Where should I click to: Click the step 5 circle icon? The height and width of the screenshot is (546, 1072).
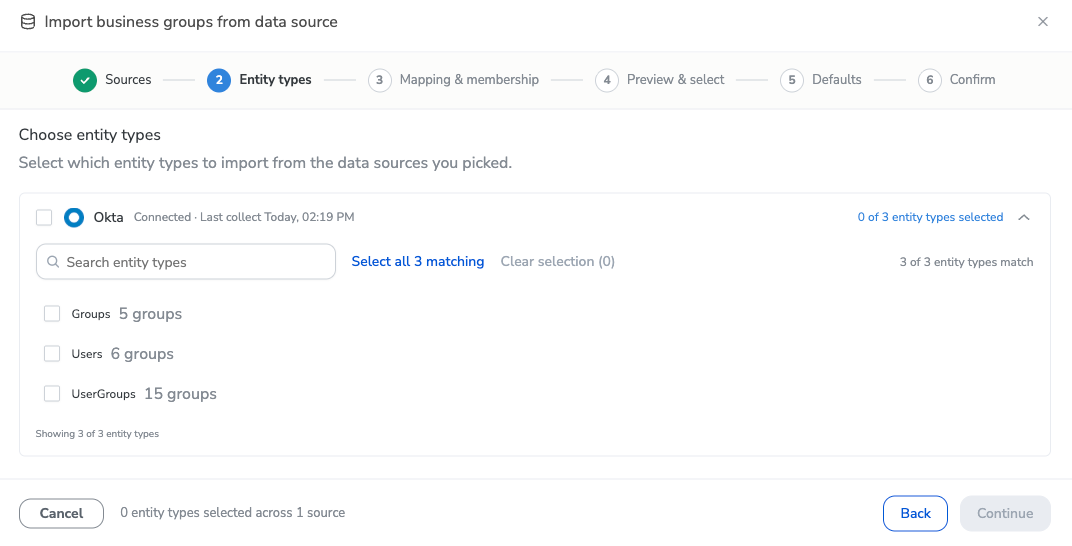(x=792, y=80)
